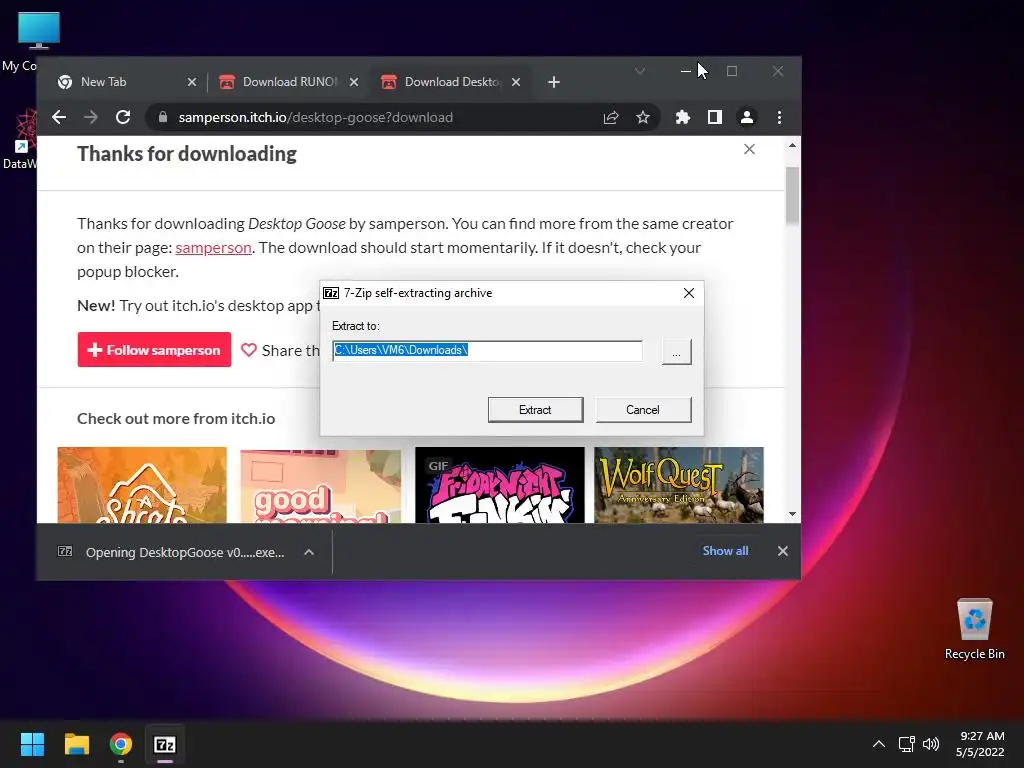This screenshot has height=768, width=1024.
Task: Open the good morning game thumbnail
Action: [x=321, y=485]
